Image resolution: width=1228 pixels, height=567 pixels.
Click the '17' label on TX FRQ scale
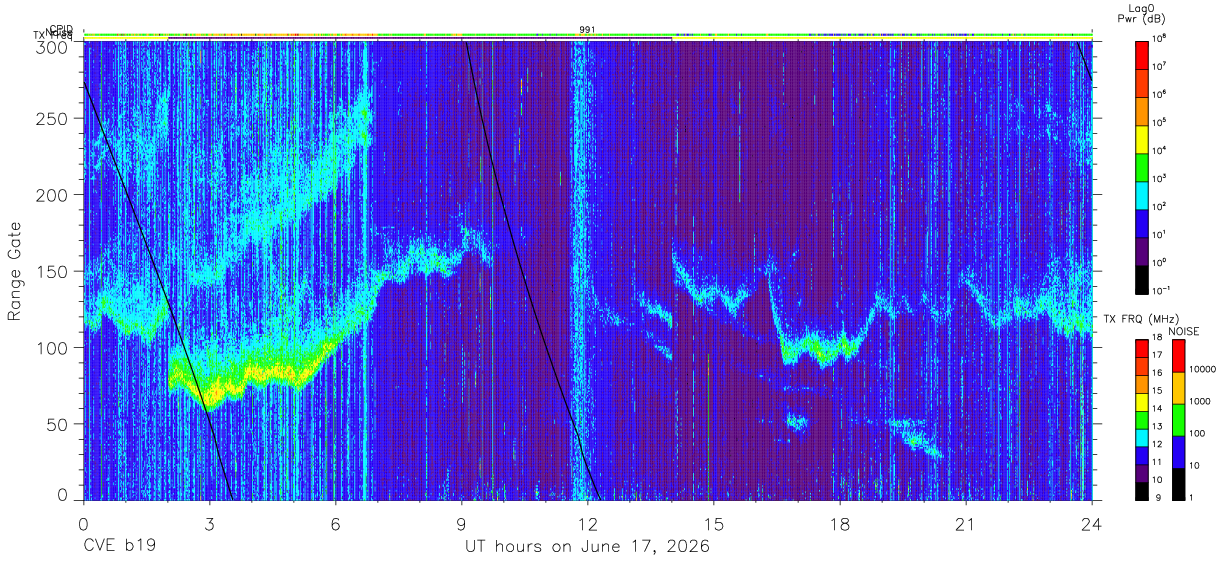pos(1159,356)
